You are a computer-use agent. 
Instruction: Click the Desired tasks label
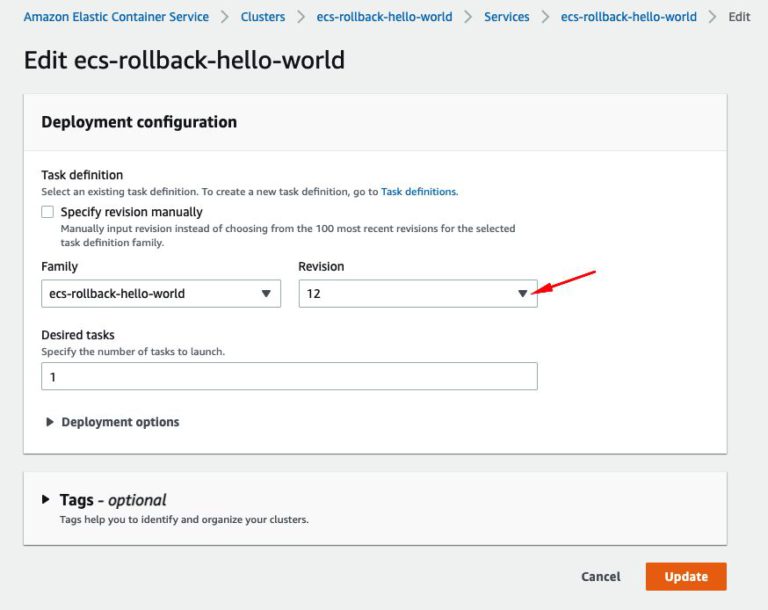[78, 335]
